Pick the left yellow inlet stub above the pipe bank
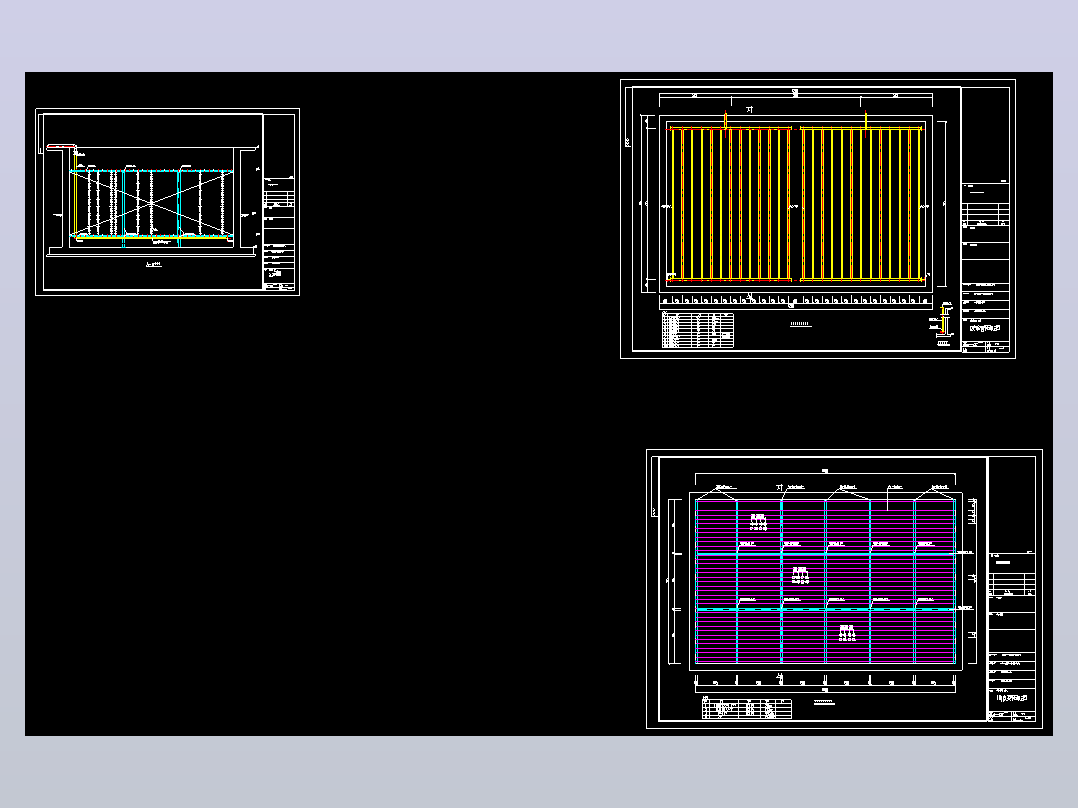Image resolution: width=1078 pixels, height=808 pixels. (725, 120)
